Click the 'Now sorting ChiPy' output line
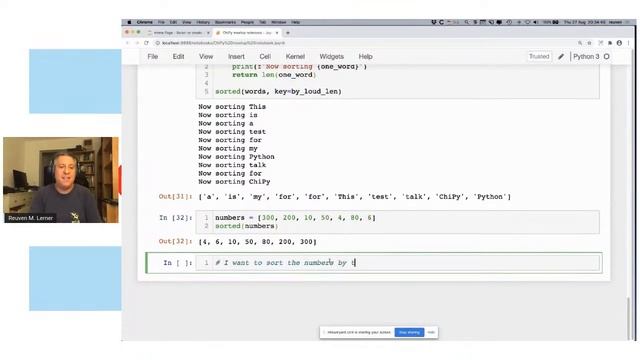The height and width of the screenshot is (360, 640). [x=234, y=182]
